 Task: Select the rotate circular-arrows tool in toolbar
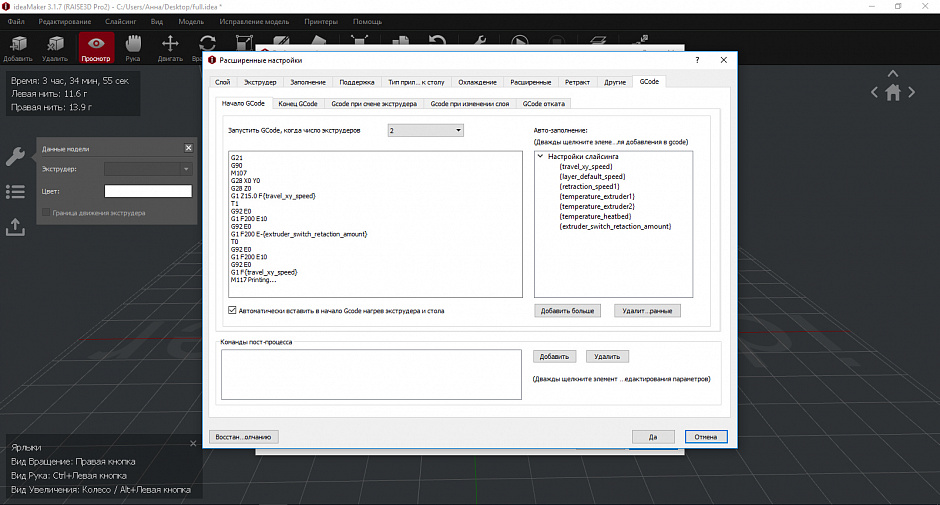[207, 43]
